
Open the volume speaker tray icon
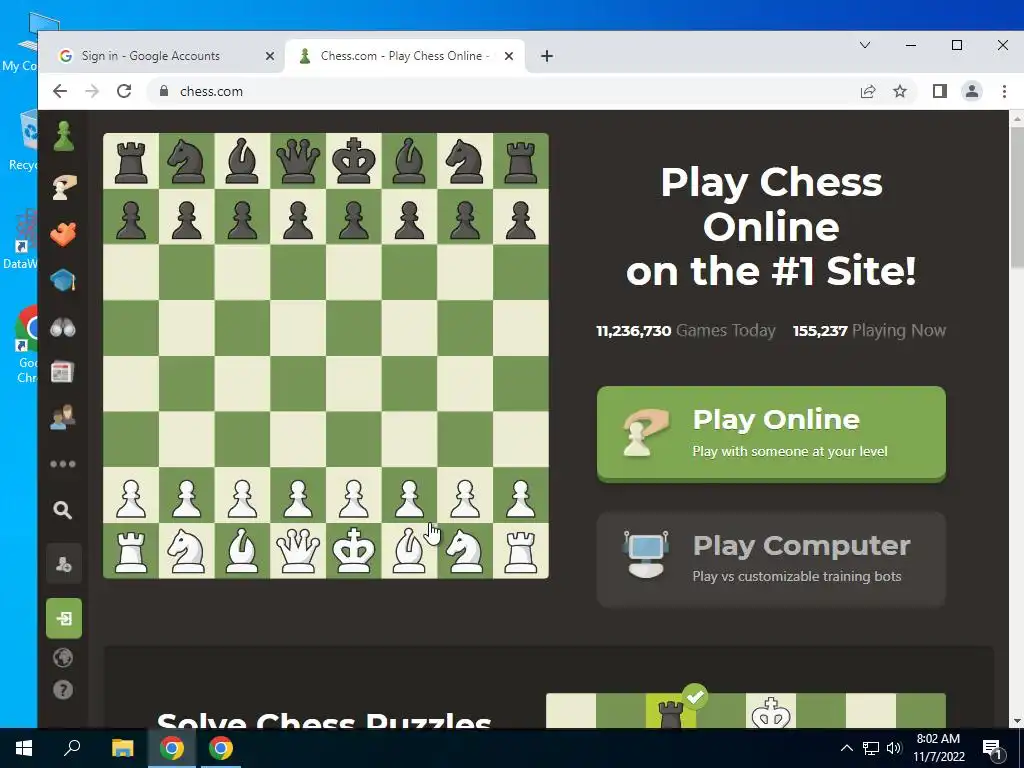pos(894,748)
